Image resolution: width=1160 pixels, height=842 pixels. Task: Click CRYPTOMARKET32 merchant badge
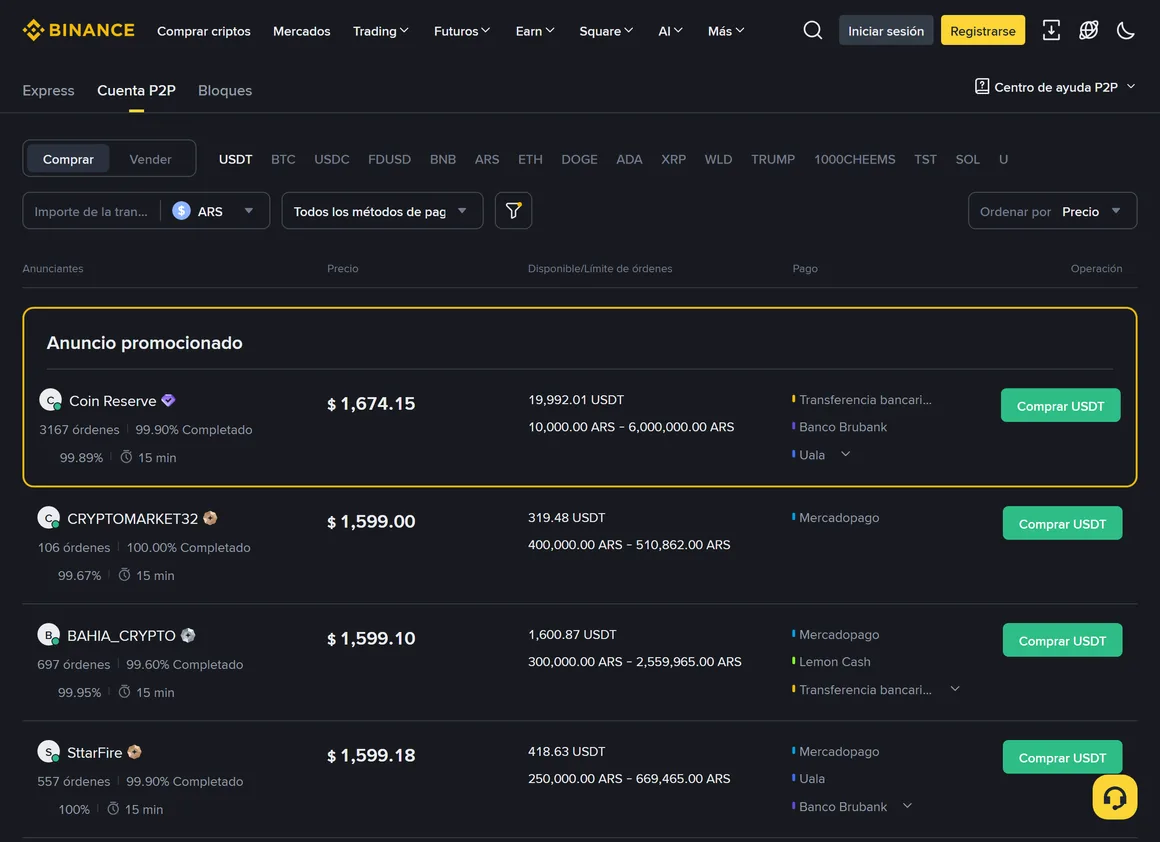[210, 518]
